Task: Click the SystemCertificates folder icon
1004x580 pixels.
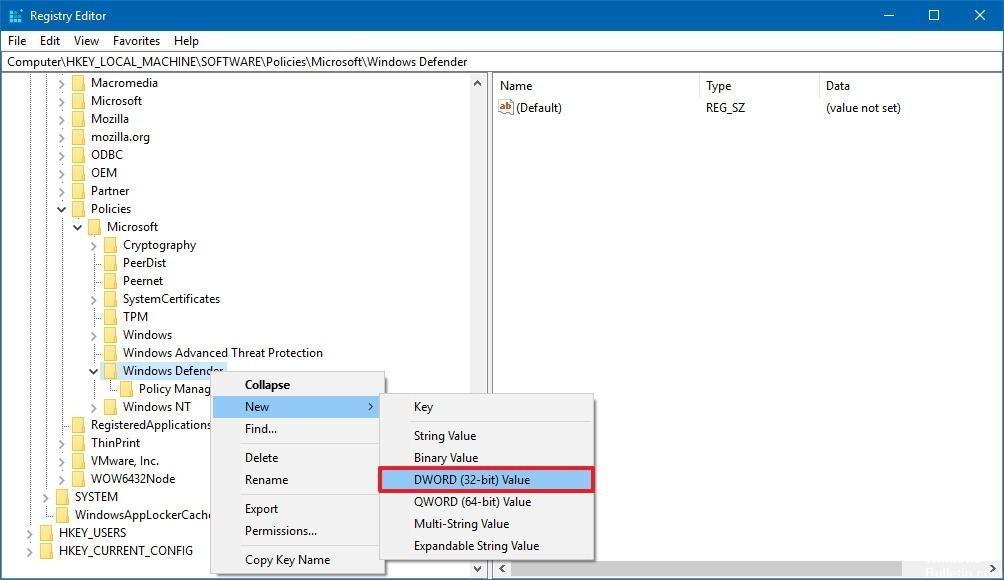Action: pyautogui.click(x=110, y=299)
